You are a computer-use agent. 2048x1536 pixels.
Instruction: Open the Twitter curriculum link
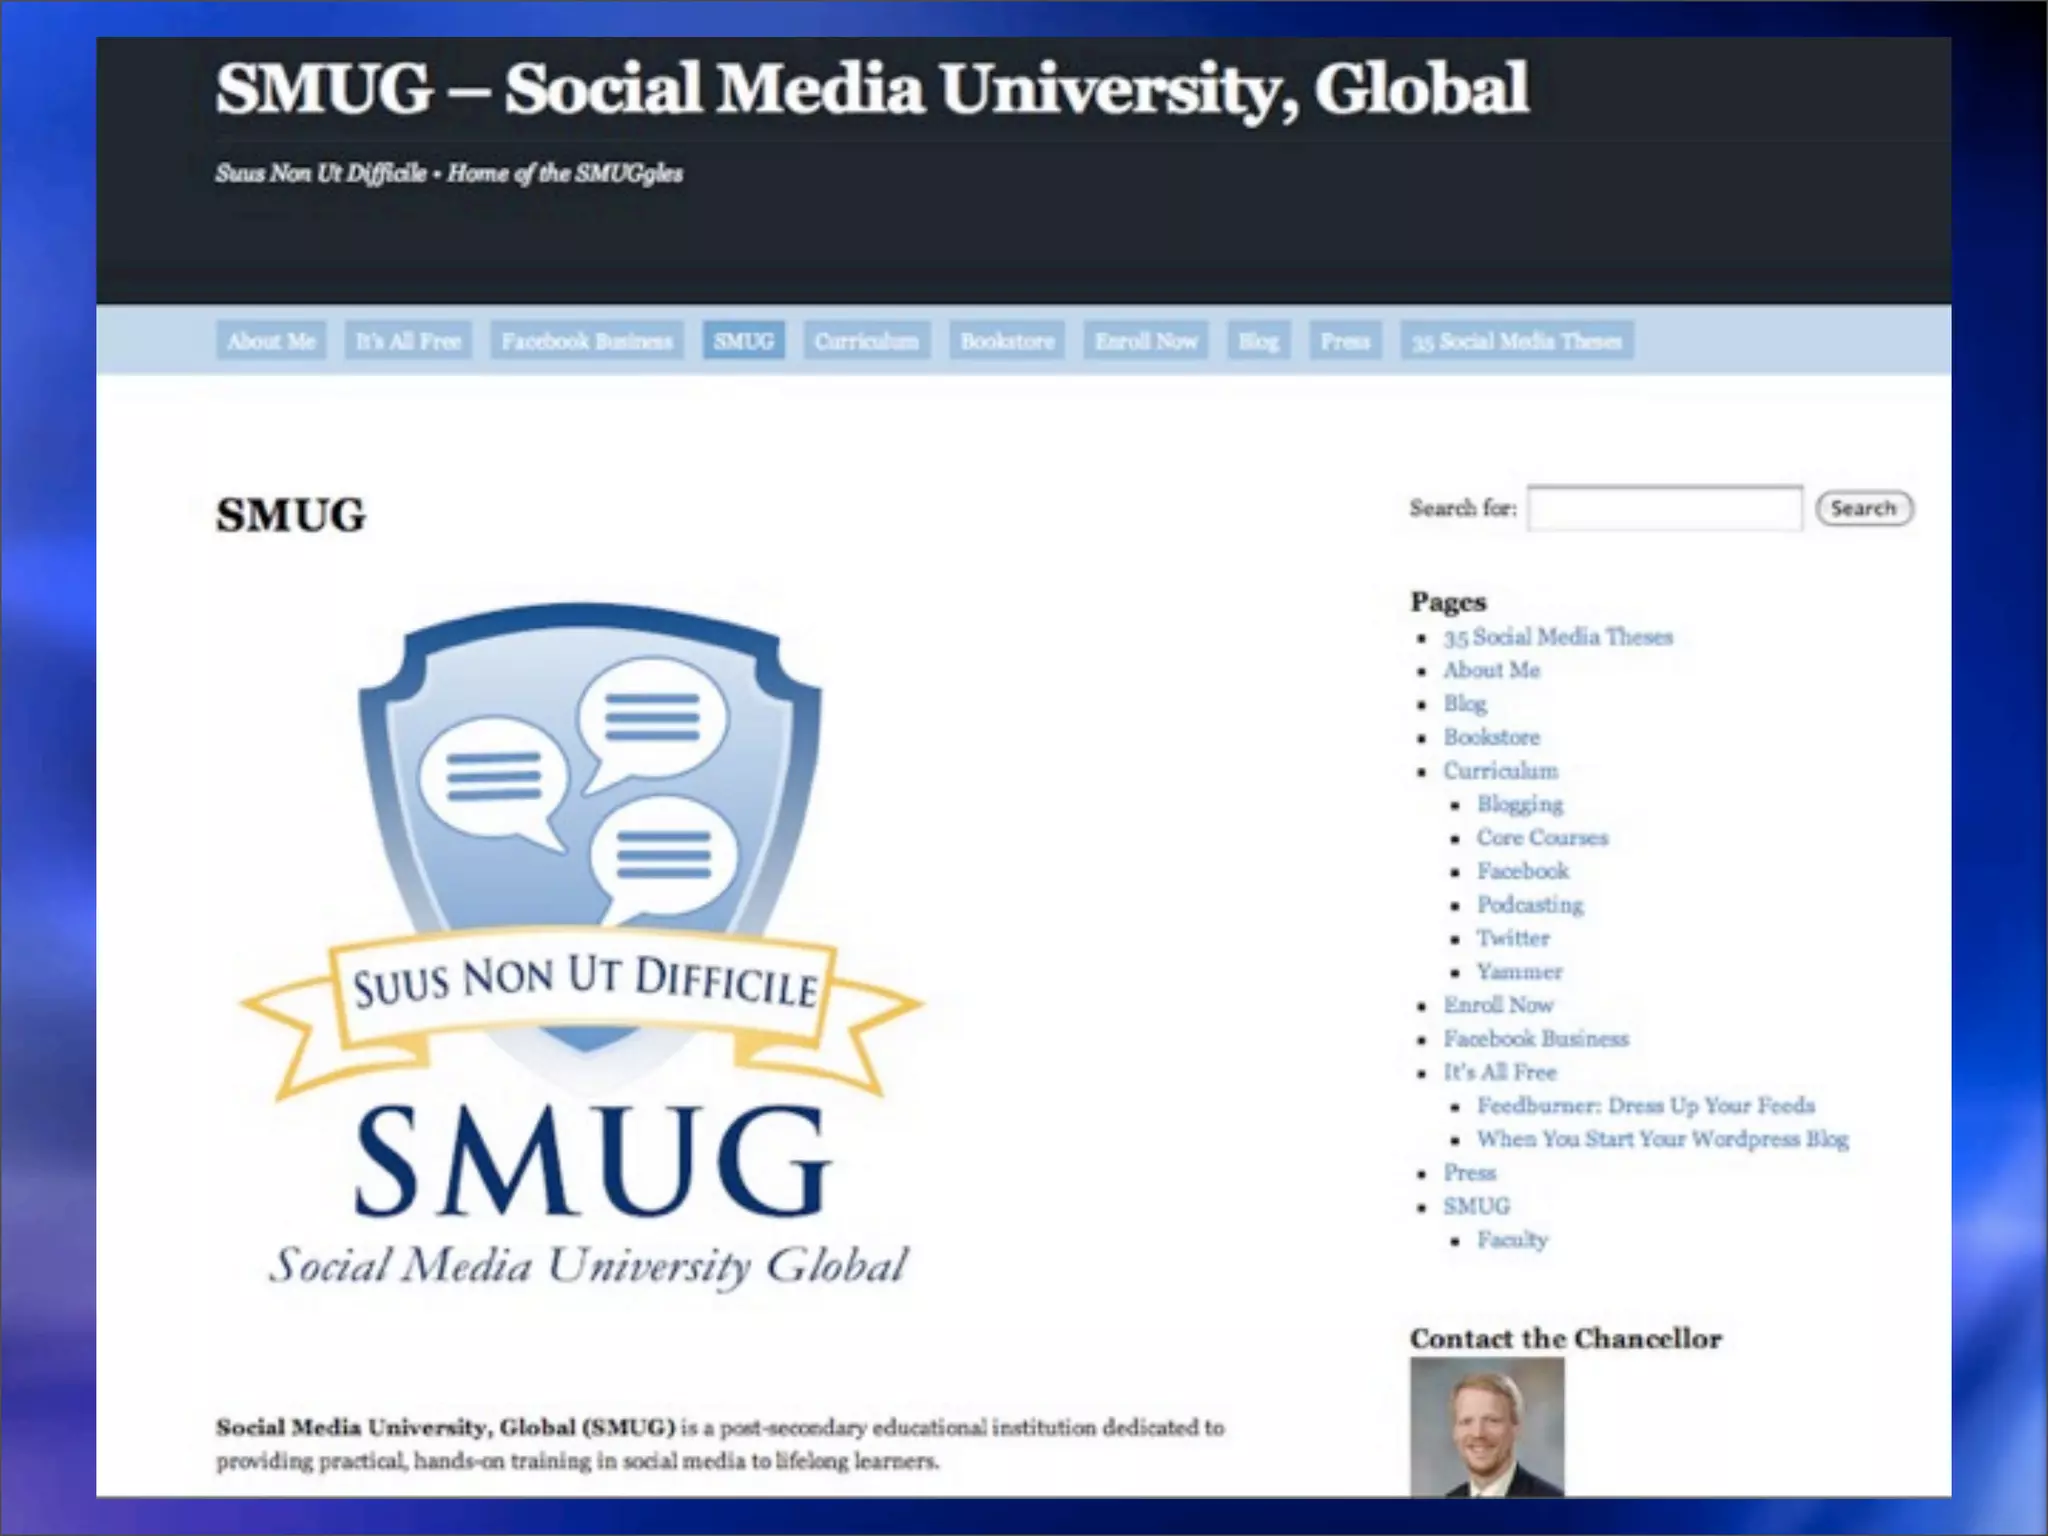1513,938
